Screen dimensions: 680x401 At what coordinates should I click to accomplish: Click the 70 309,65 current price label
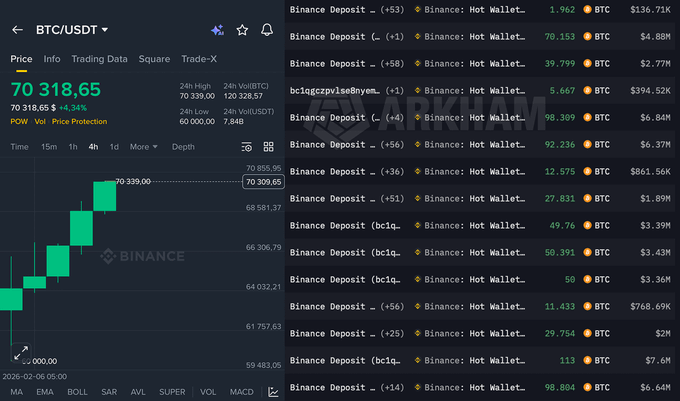tap(264, 182)
